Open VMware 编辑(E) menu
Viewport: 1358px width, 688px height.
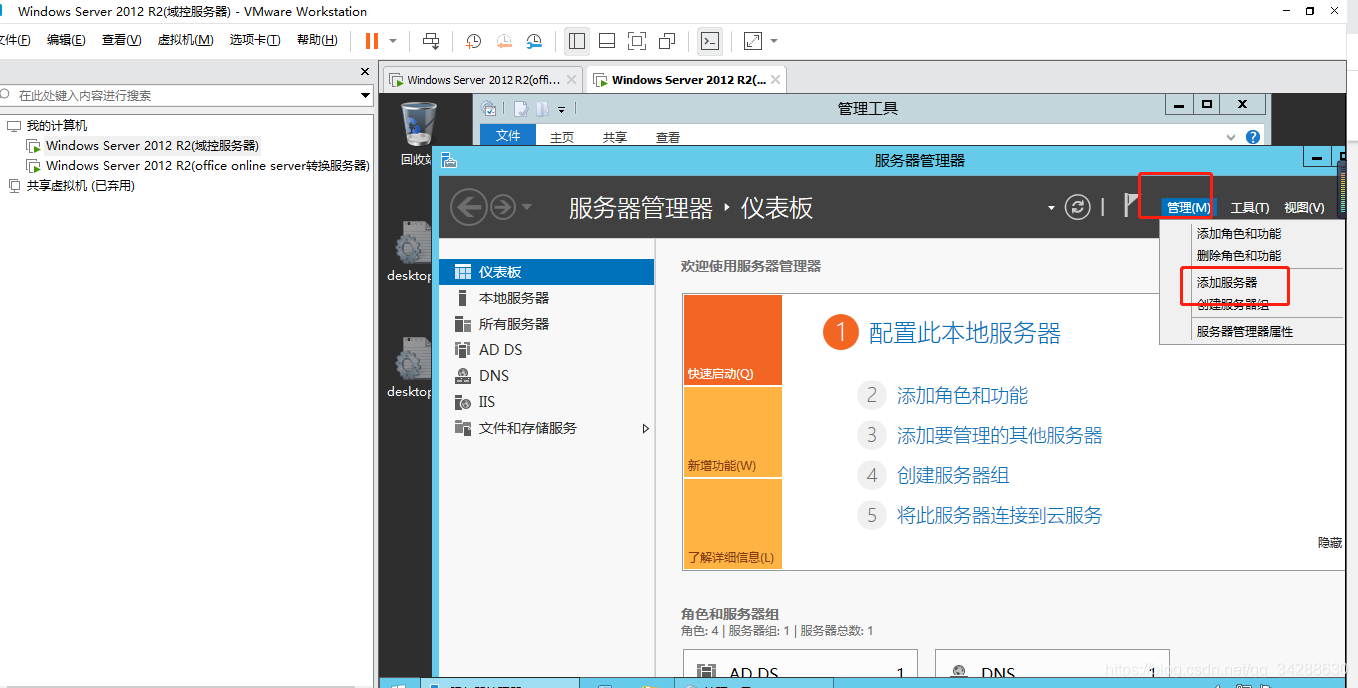66,40
